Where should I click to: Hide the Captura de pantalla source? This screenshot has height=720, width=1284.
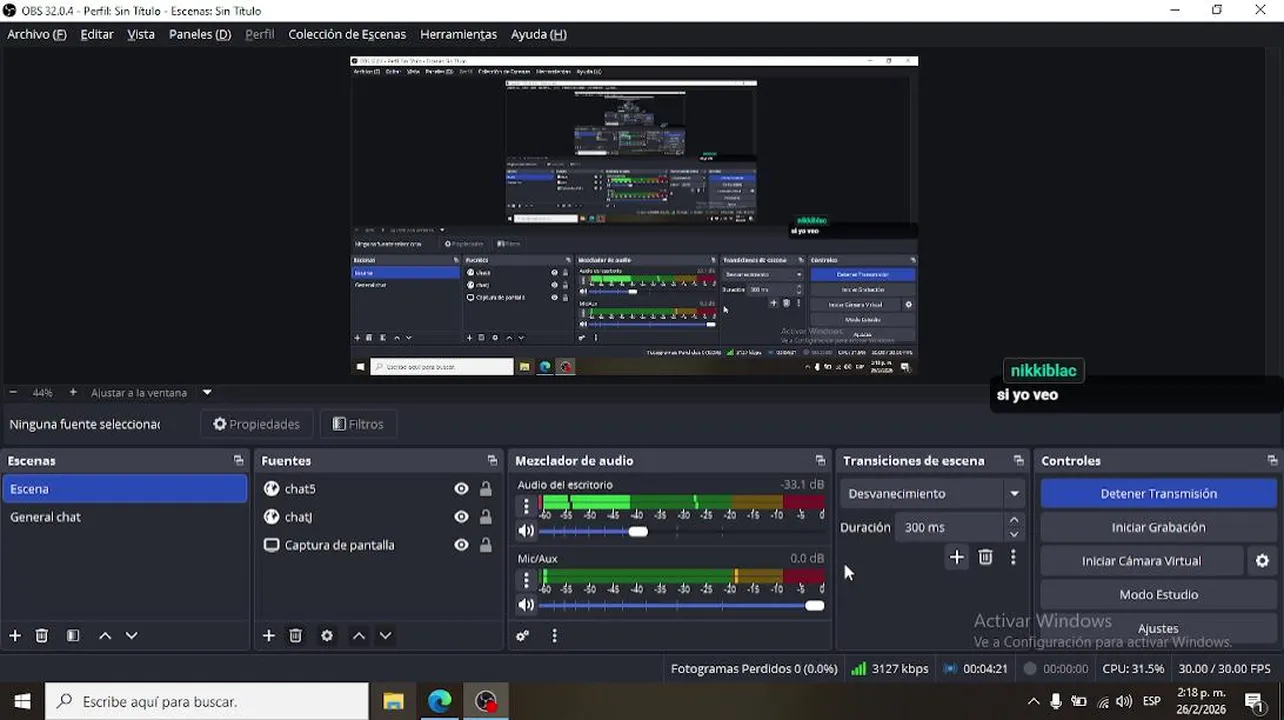pos(461,545)
